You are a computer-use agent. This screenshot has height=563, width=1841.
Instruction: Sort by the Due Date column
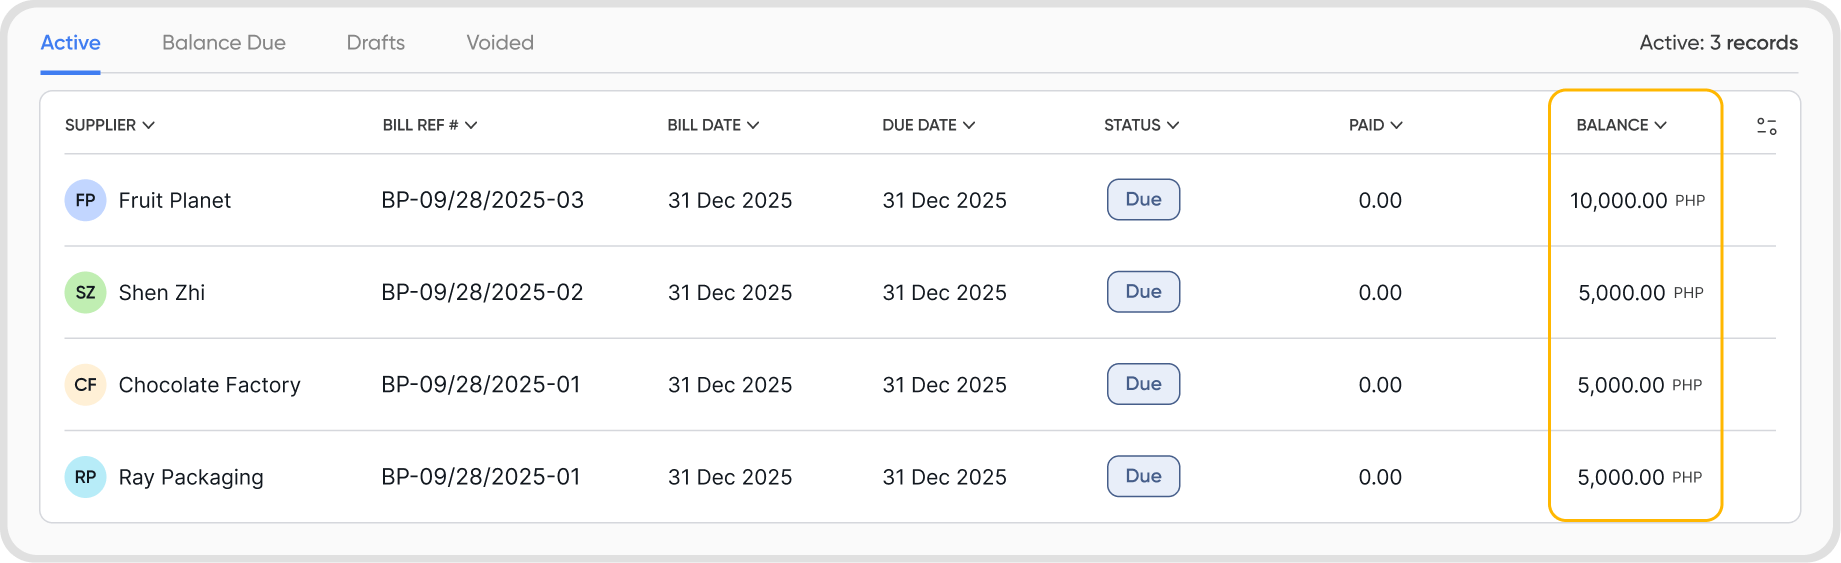[928, 125]
